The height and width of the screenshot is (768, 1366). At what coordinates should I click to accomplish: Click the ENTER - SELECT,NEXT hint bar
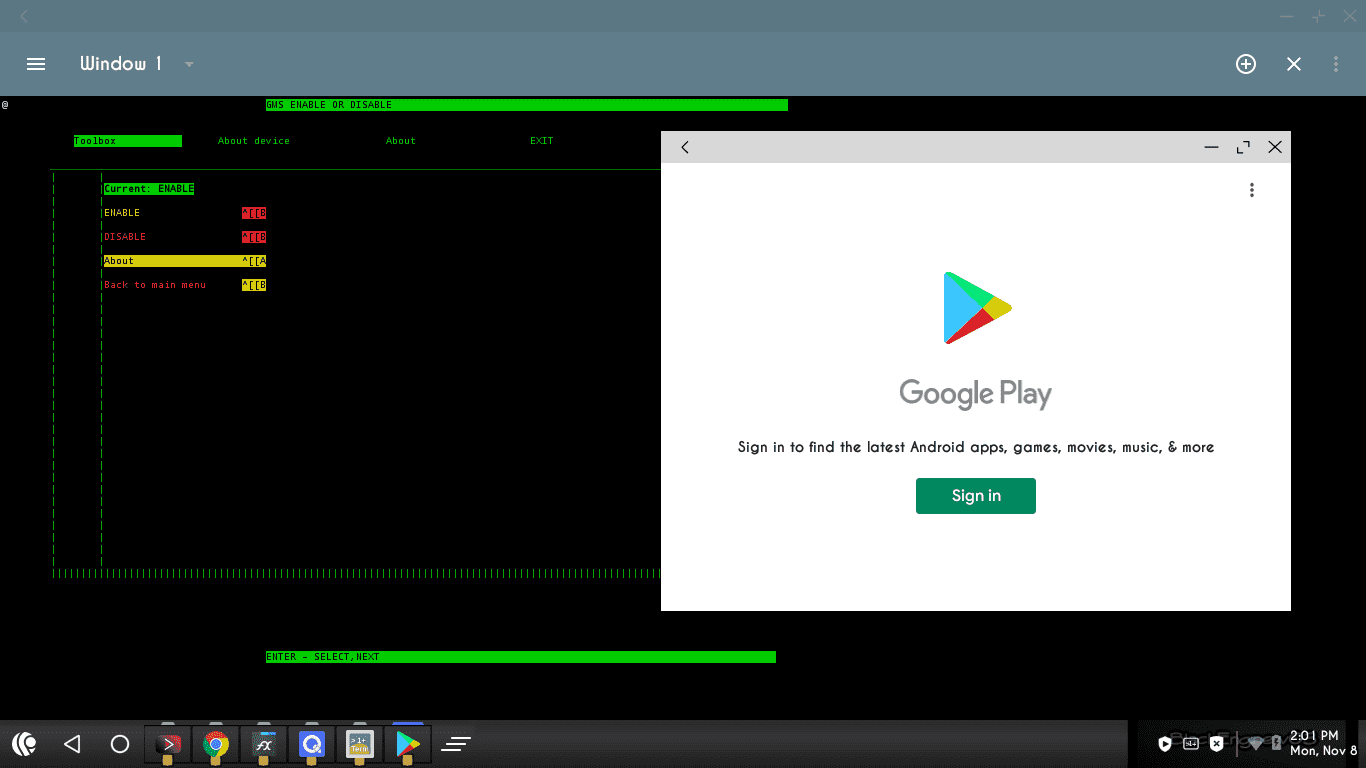[521, 657]
